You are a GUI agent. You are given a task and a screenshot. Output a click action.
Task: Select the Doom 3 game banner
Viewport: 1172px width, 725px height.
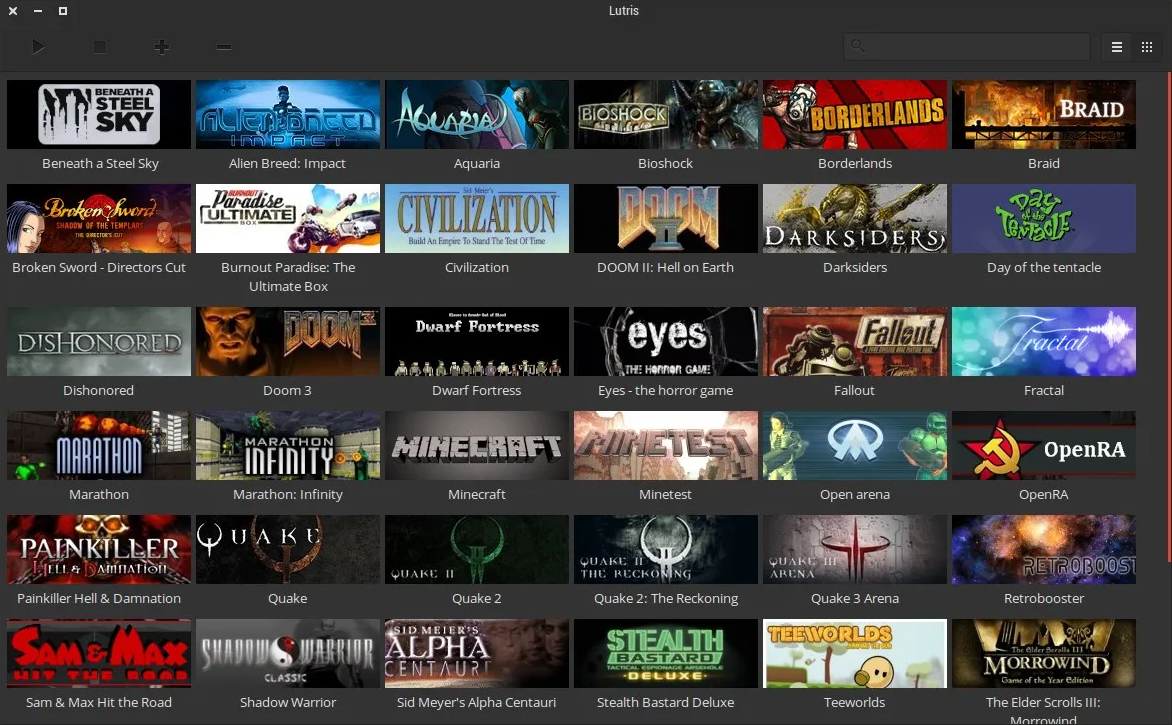tap(288, 342)
